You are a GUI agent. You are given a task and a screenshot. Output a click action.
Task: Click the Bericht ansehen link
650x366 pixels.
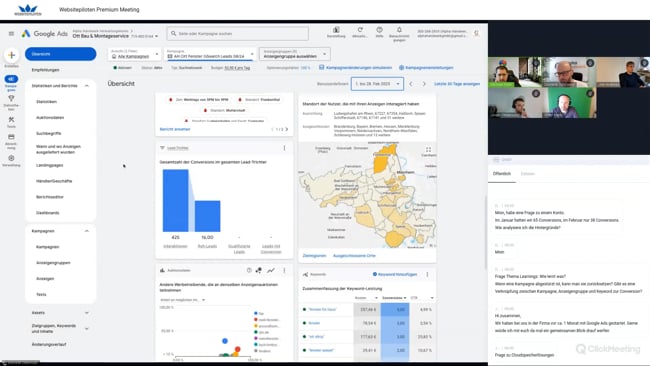point(175,129)
